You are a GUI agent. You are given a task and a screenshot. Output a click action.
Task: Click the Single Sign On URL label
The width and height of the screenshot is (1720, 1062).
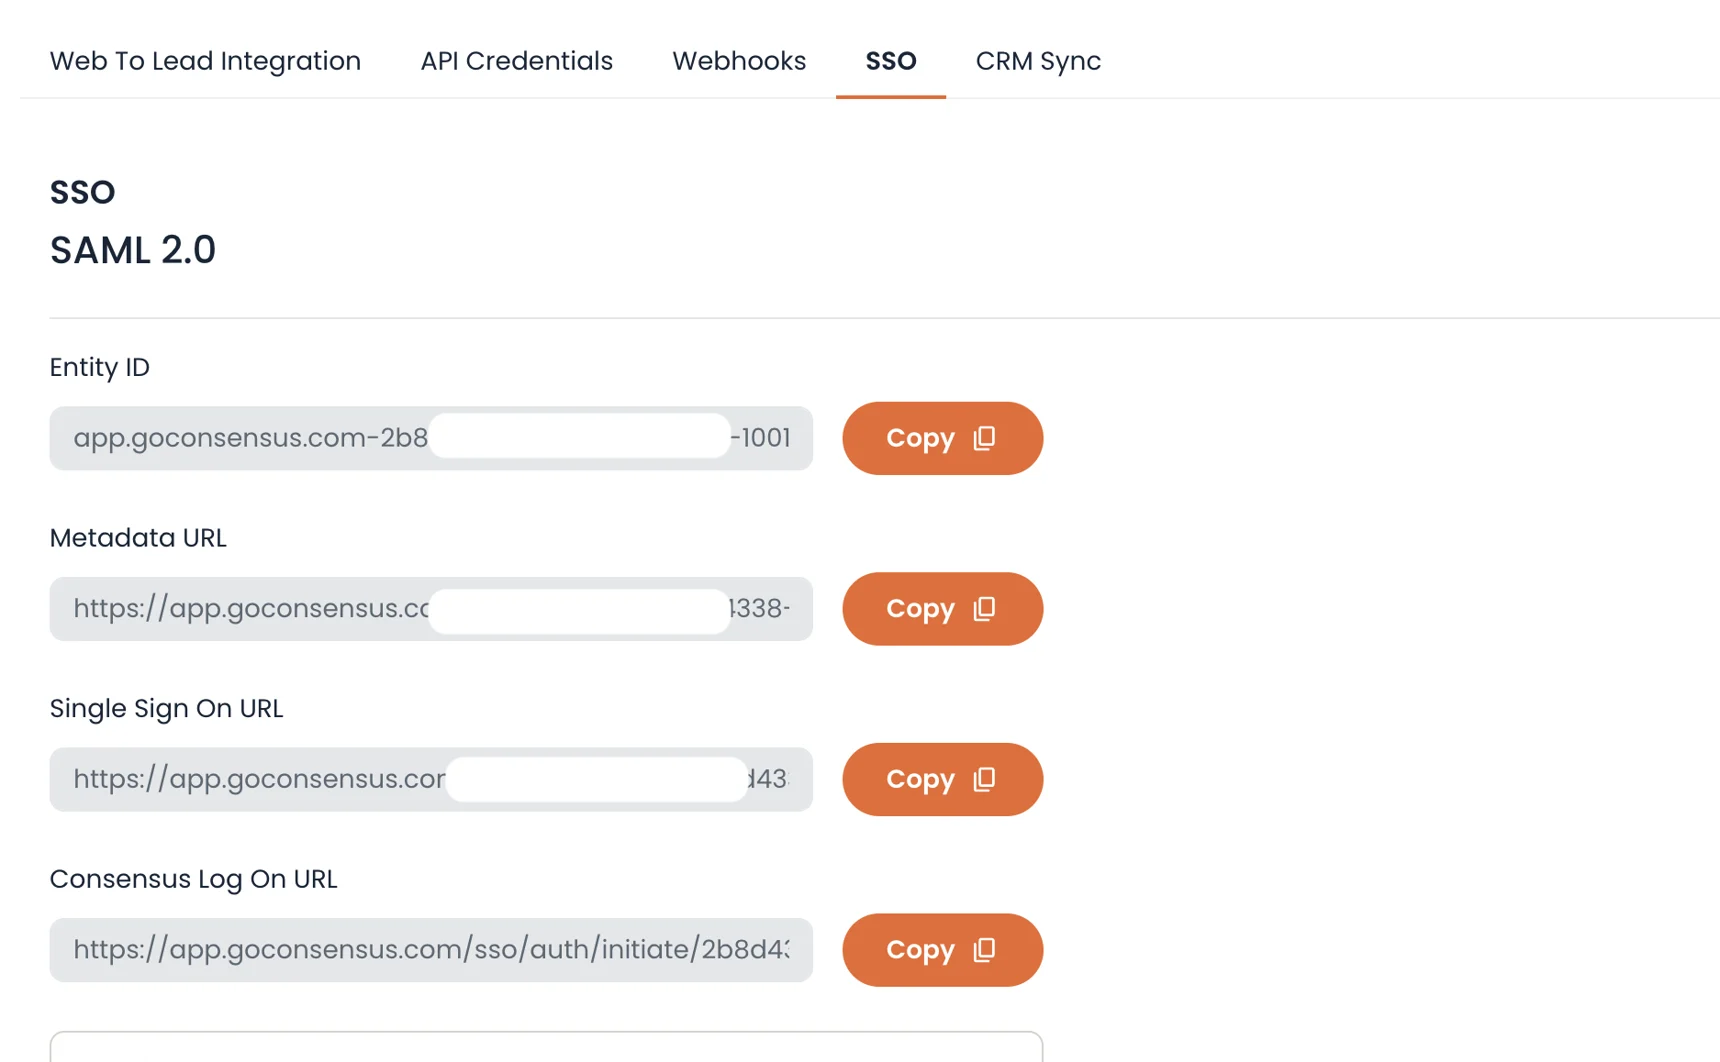166,708
